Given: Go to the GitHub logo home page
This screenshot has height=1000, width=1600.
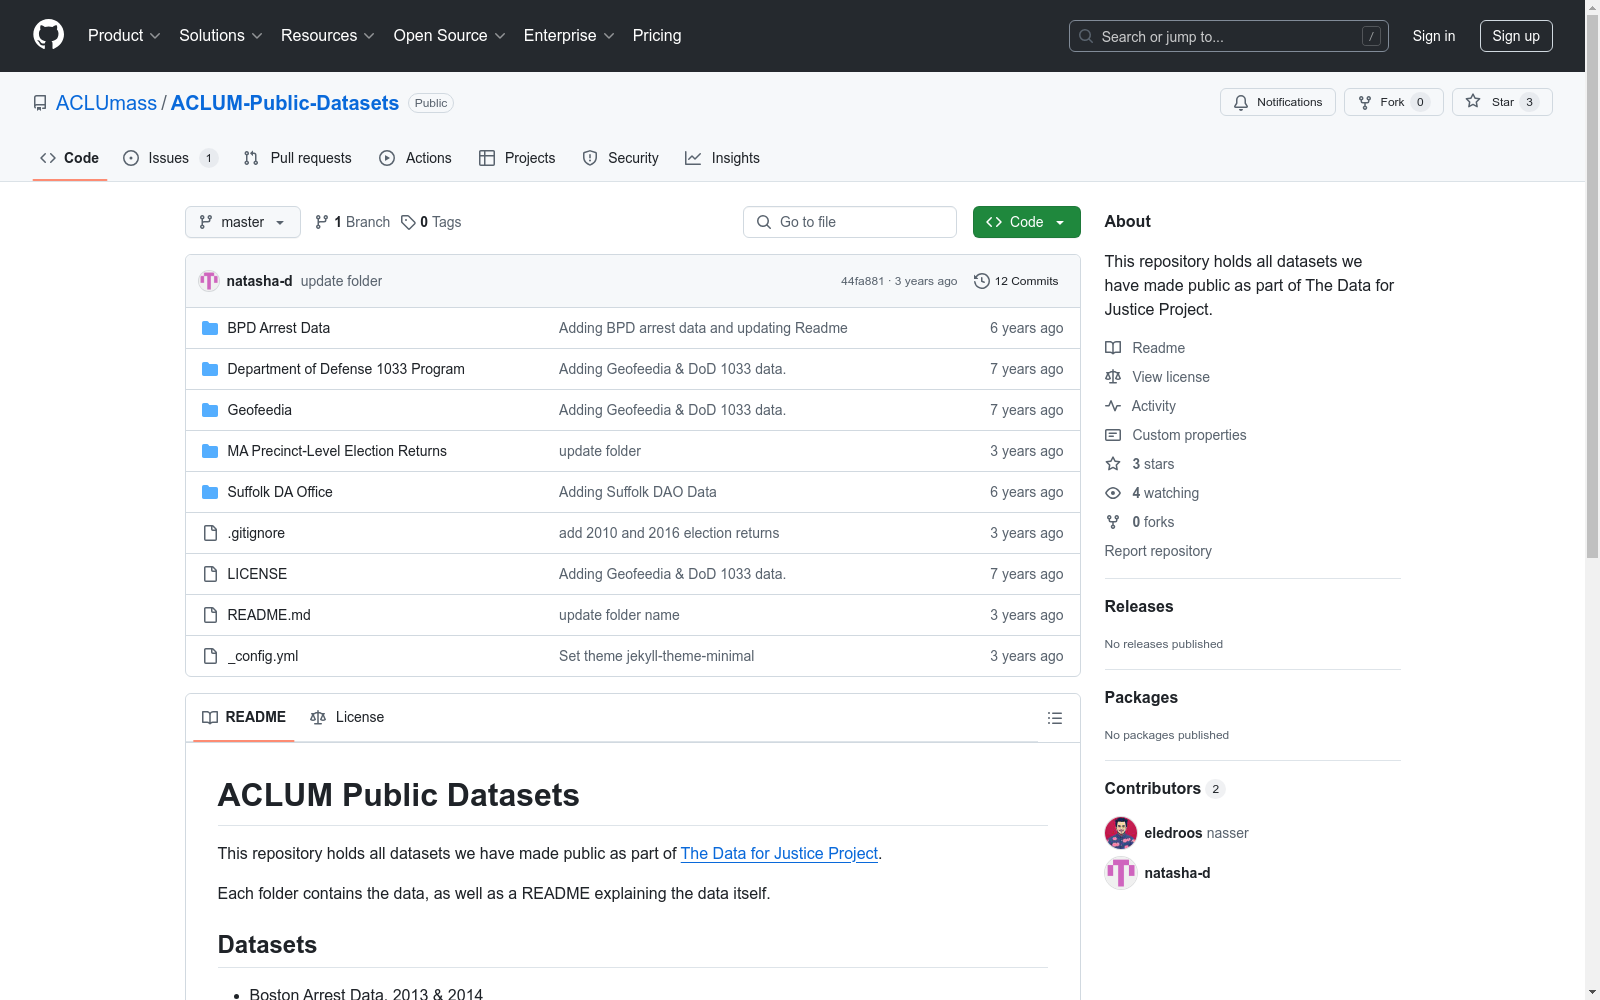Looking at the screenshot, I should [48, 35].
